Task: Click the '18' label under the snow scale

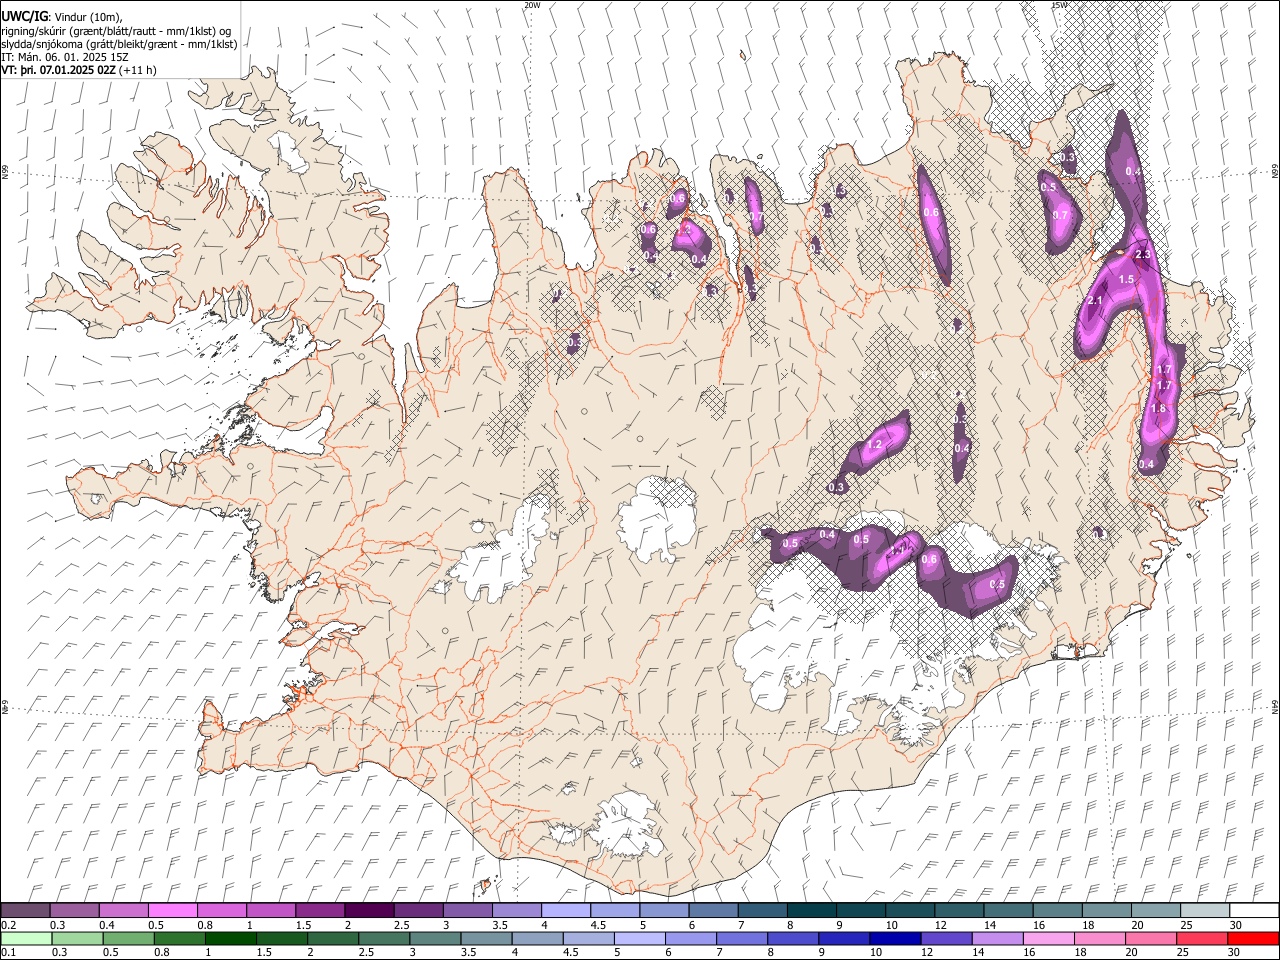Action: (1088, 925)
